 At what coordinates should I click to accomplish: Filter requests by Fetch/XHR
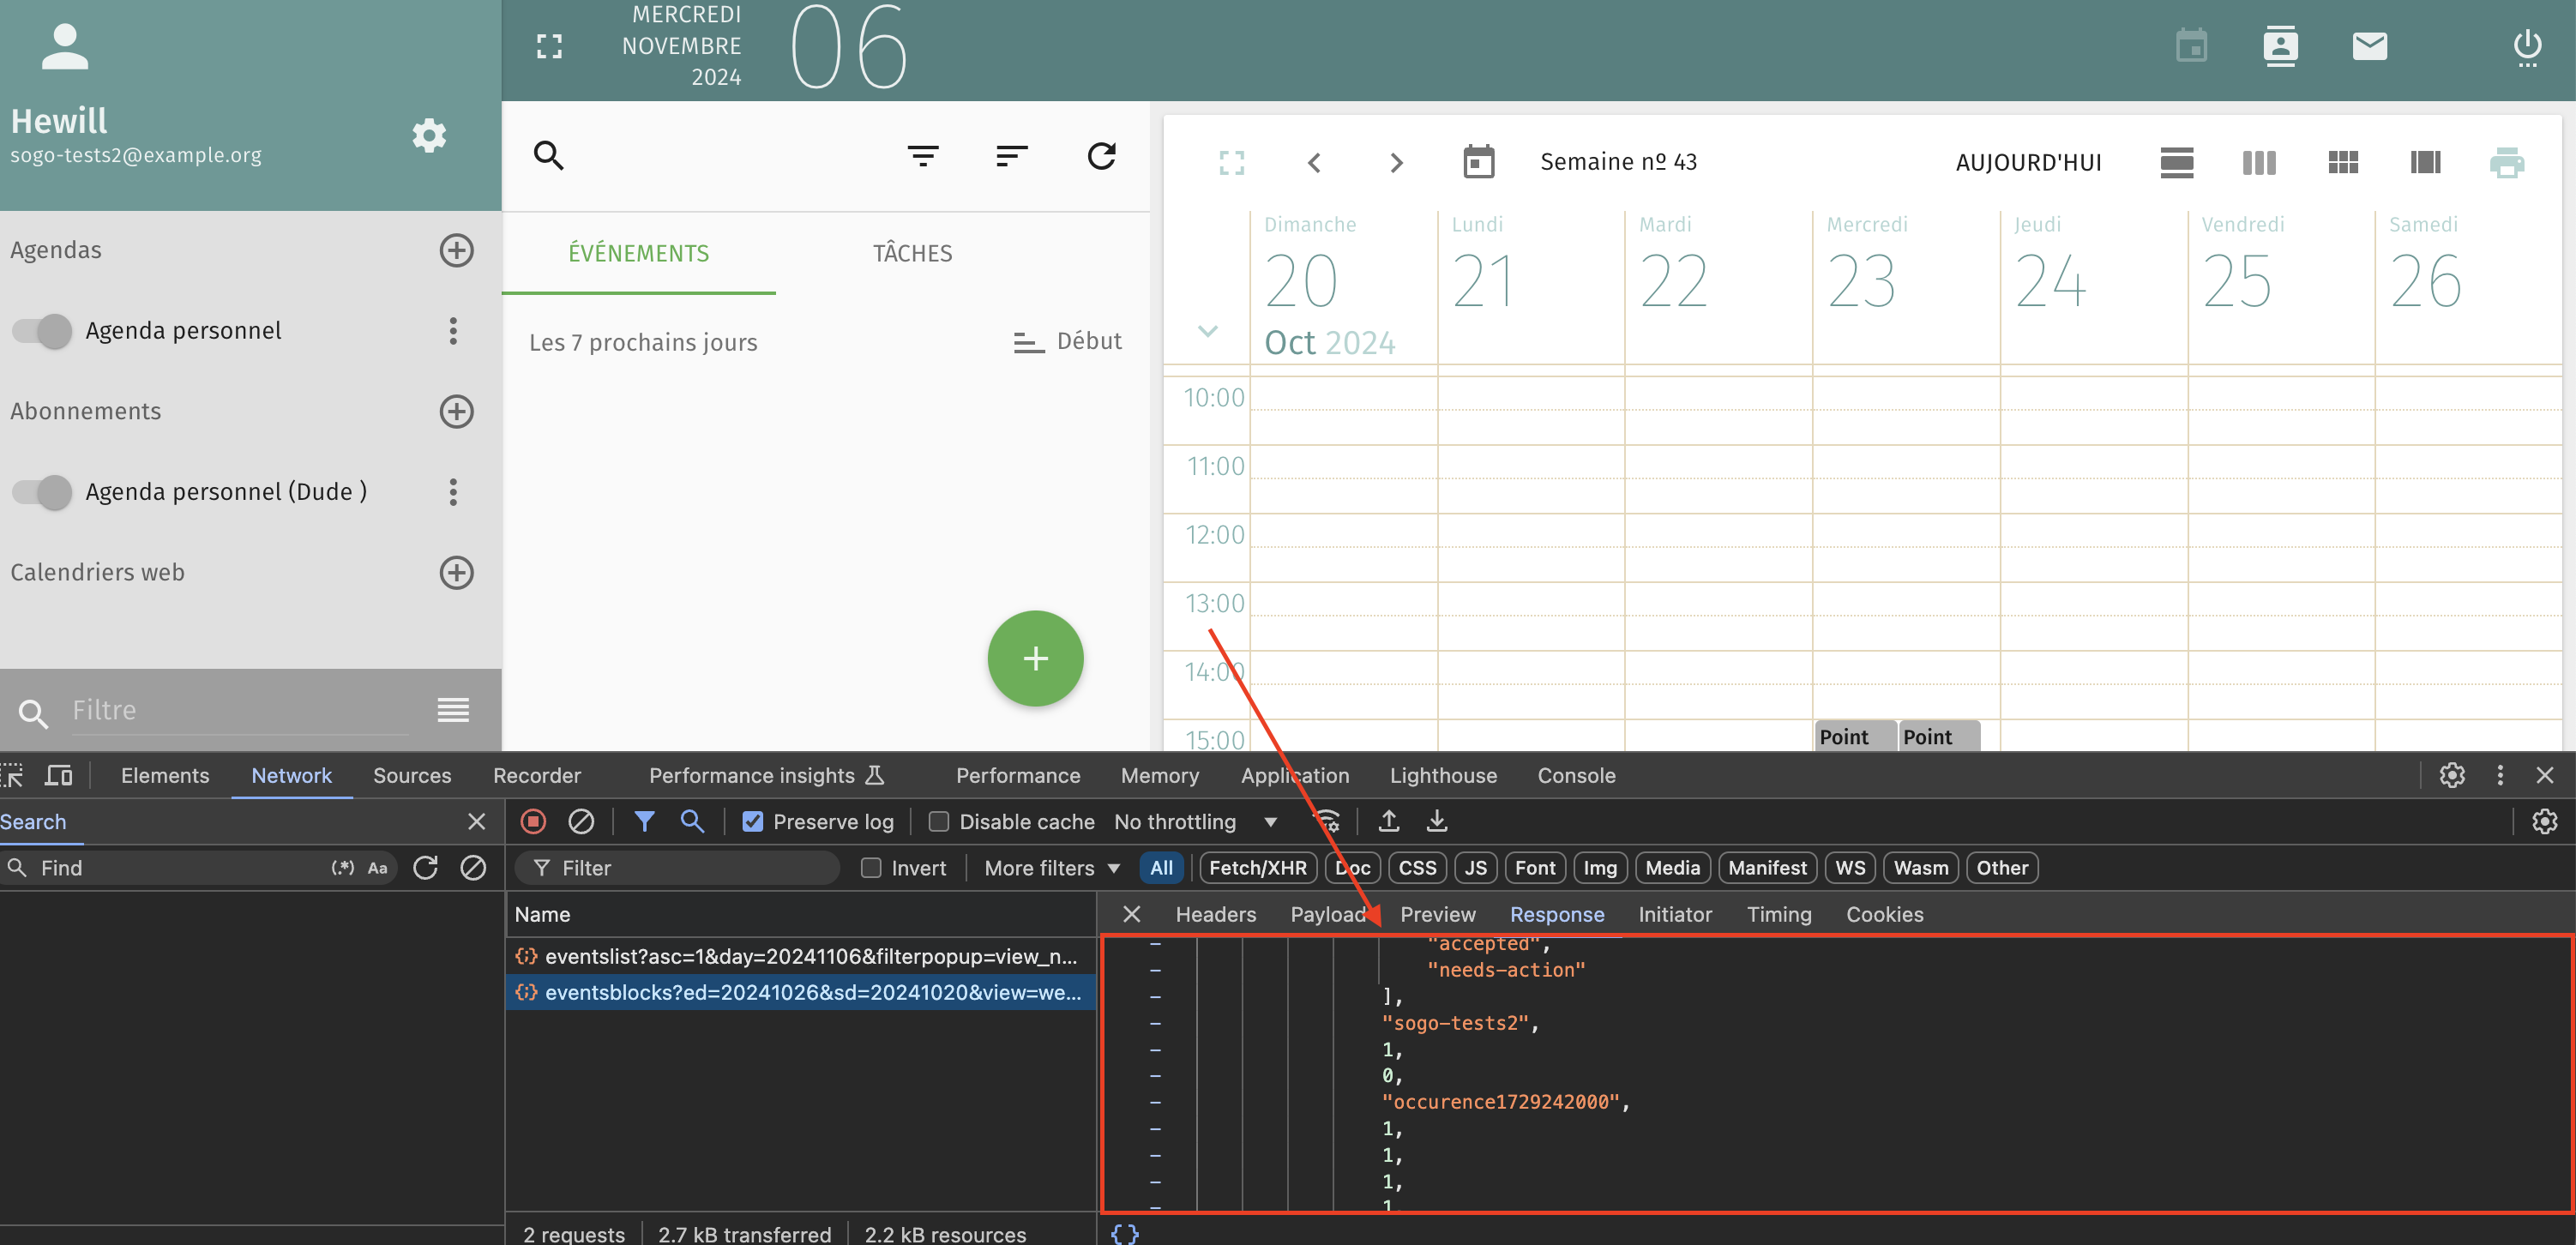1257,867
